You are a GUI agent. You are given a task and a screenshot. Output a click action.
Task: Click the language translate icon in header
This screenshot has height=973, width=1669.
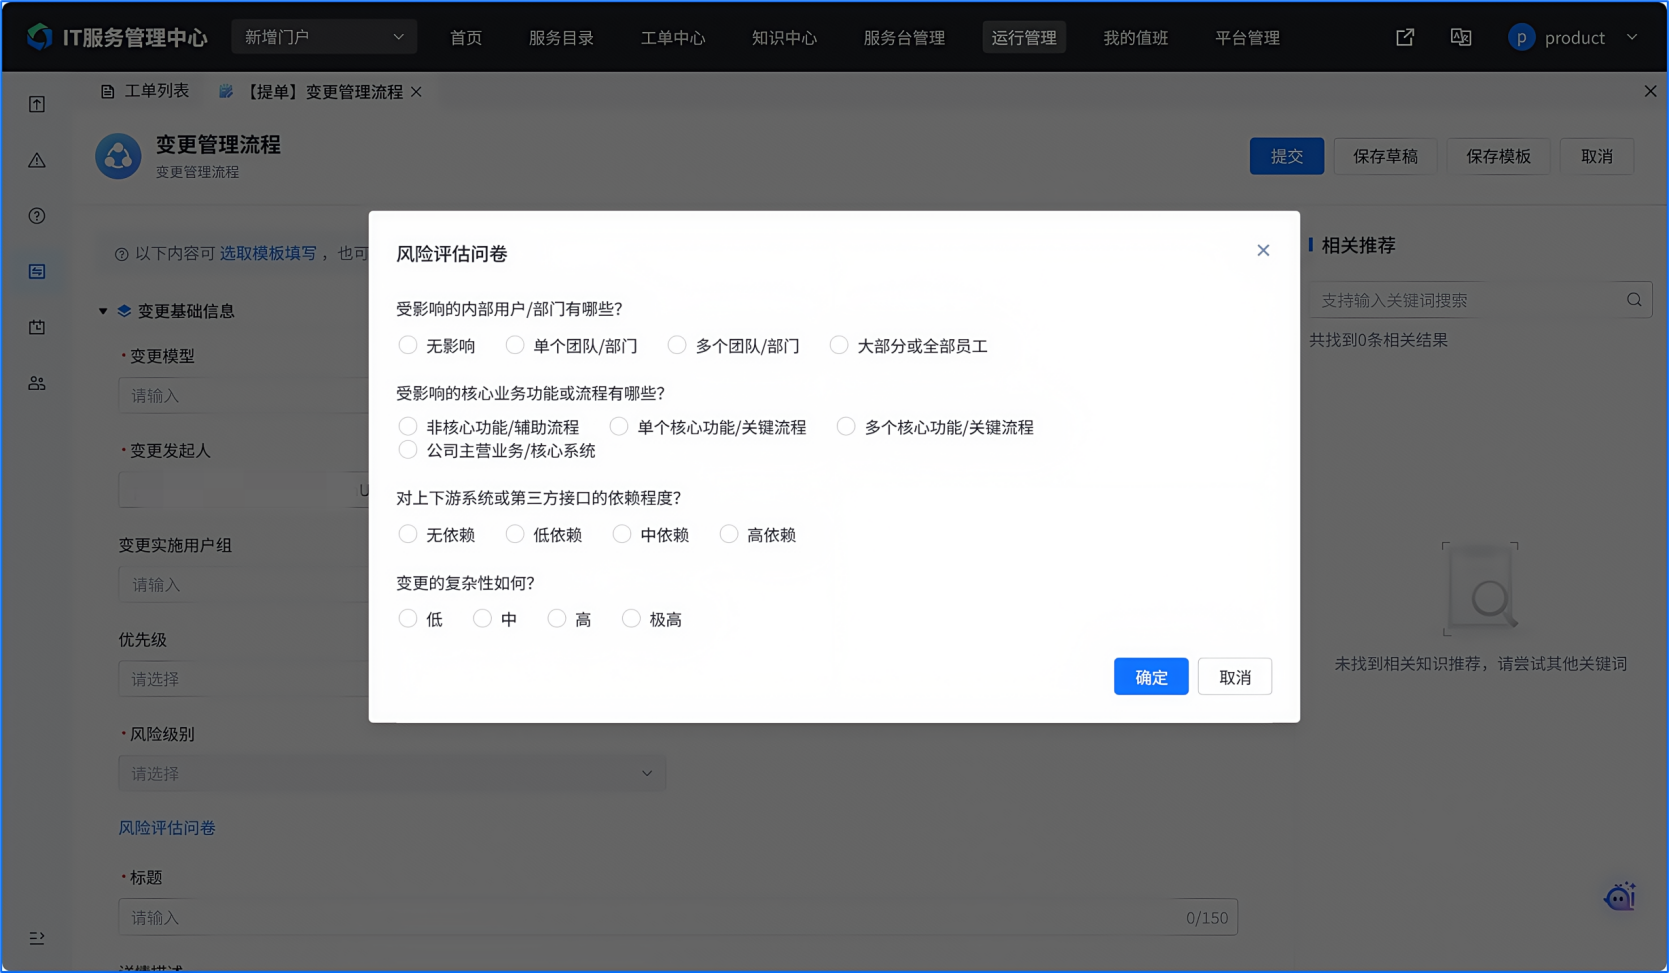[1460, 37]
